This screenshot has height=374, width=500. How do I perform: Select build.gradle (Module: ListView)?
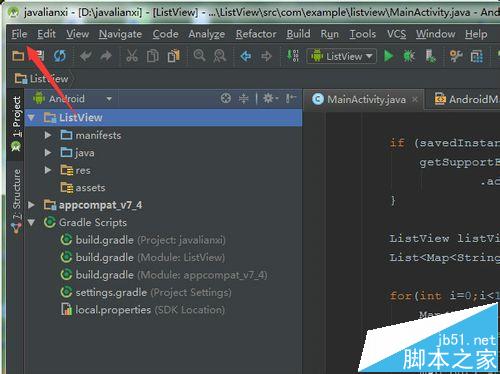(x=143, y=257)
